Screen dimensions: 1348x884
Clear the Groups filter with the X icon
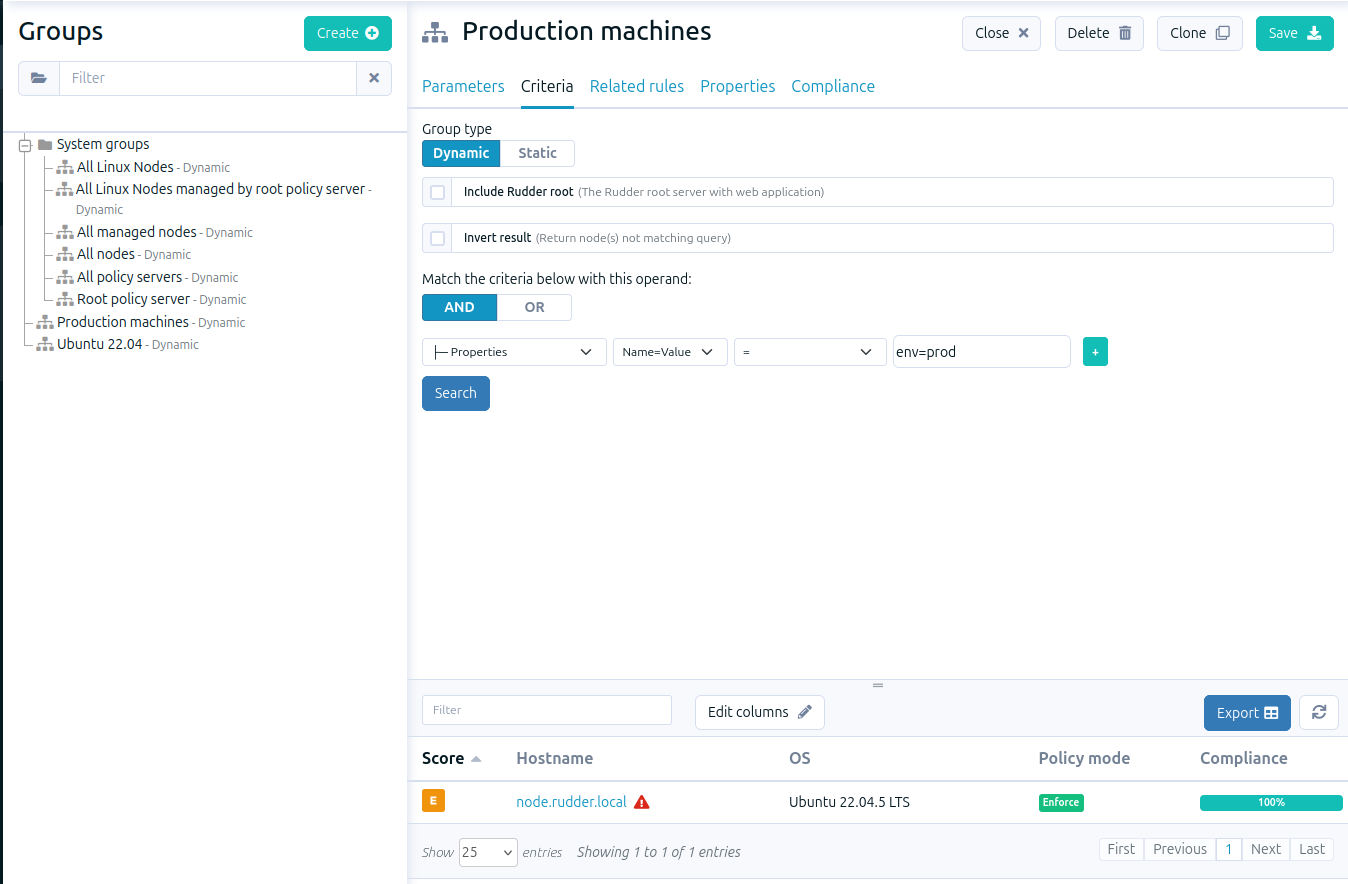click(x=374, y=78)
